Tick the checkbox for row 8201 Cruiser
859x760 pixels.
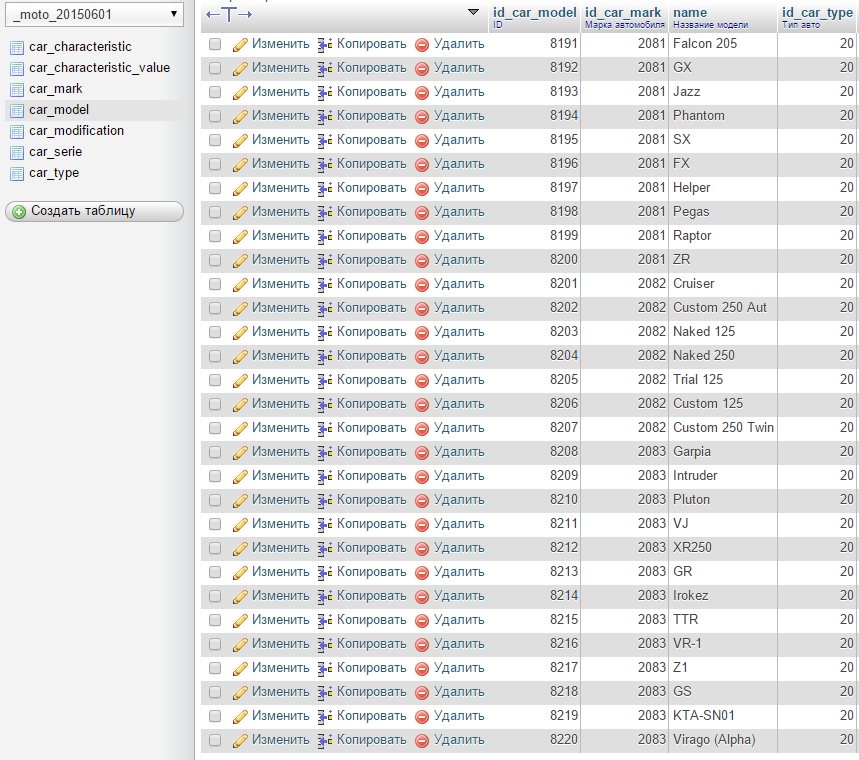click(x=215, y=284)
